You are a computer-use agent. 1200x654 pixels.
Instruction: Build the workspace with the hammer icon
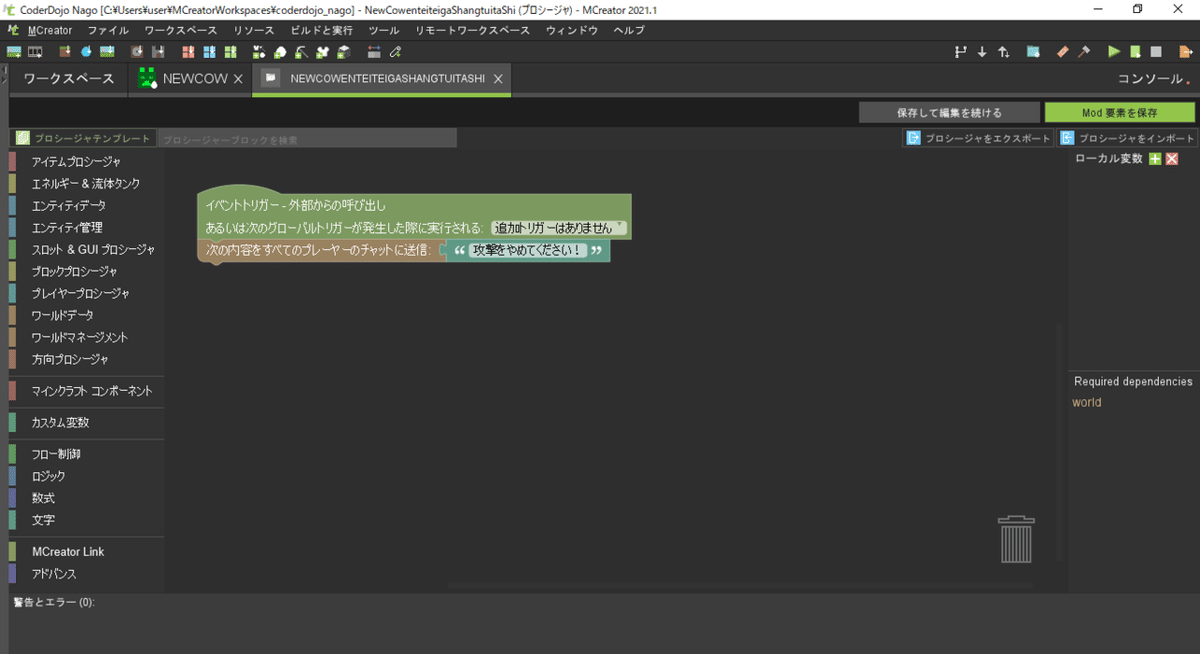click(1084, 51)
